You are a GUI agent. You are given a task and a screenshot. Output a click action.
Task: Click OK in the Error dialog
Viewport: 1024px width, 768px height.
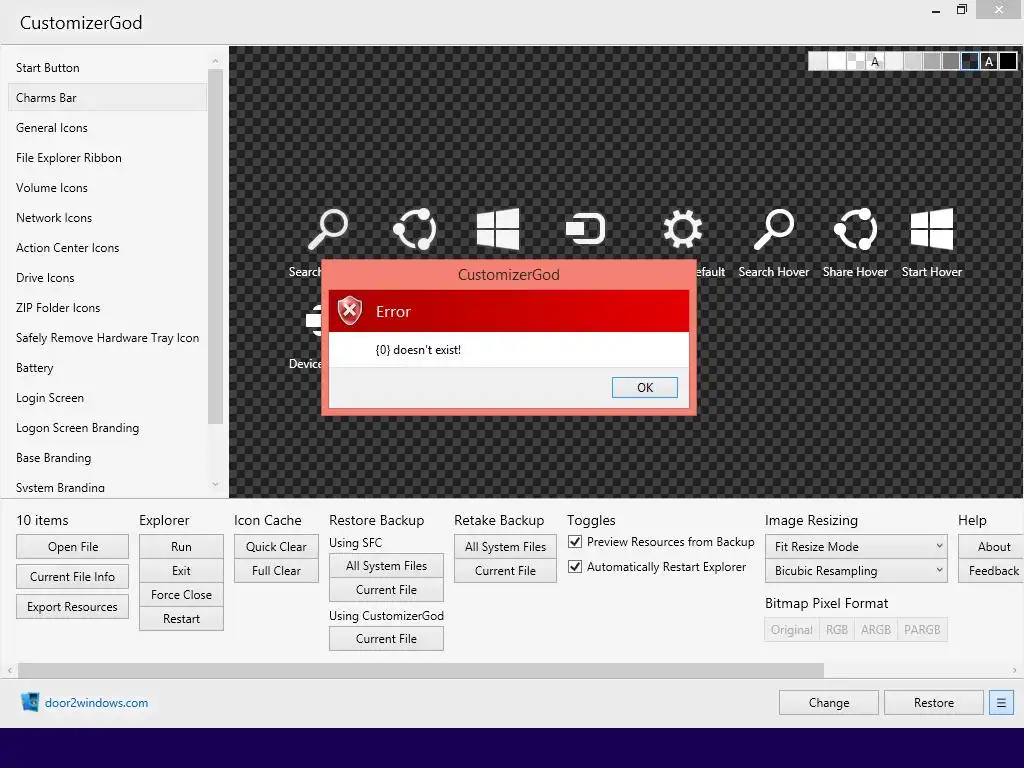point(645,387)
